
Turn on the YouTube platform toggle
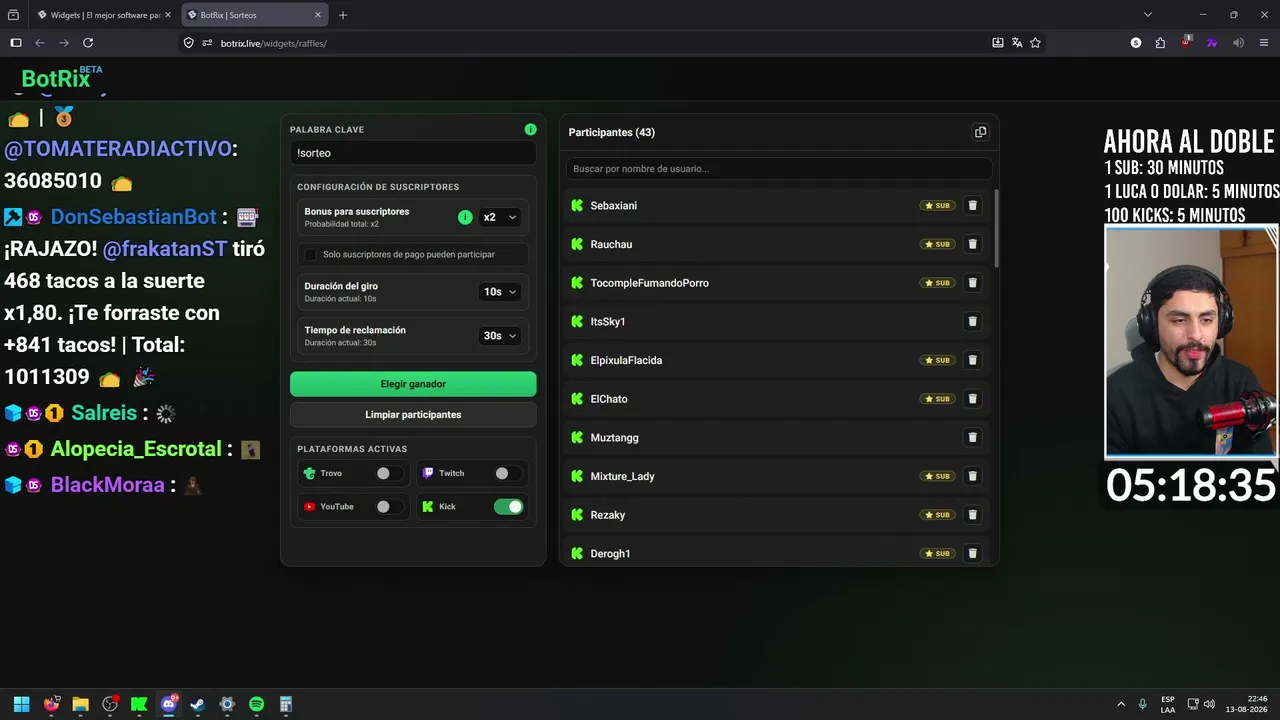pyautogui.click(x=389, y=507)
